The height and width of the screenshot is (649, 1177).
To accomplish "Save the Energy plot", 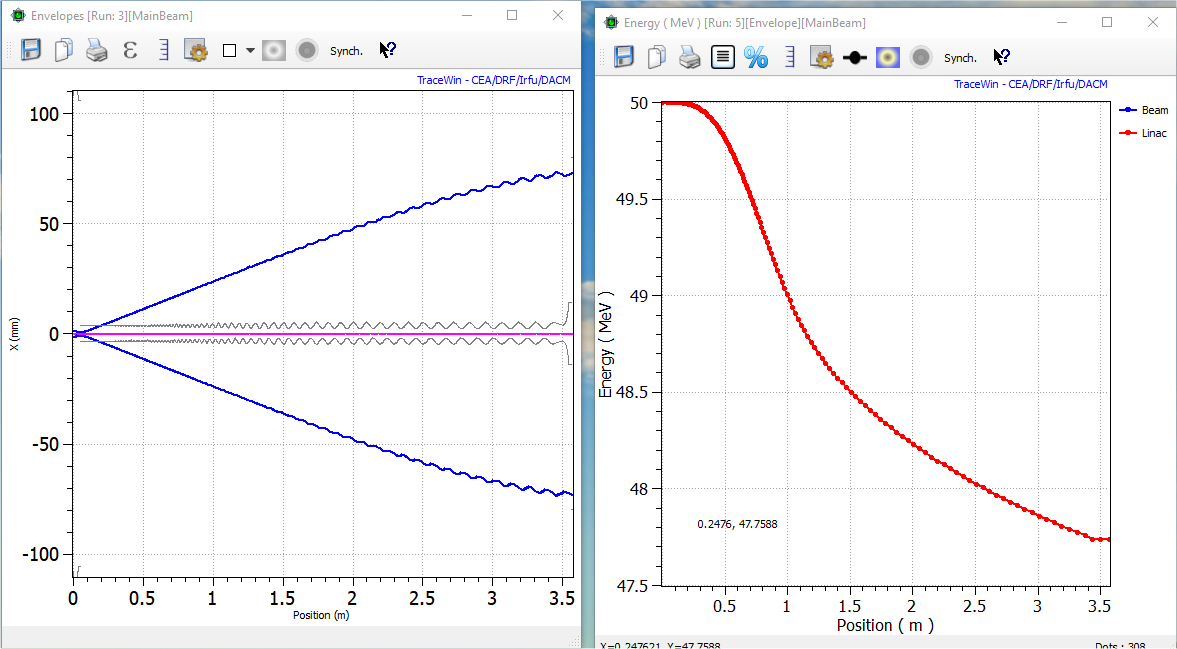I will (624, 58).
